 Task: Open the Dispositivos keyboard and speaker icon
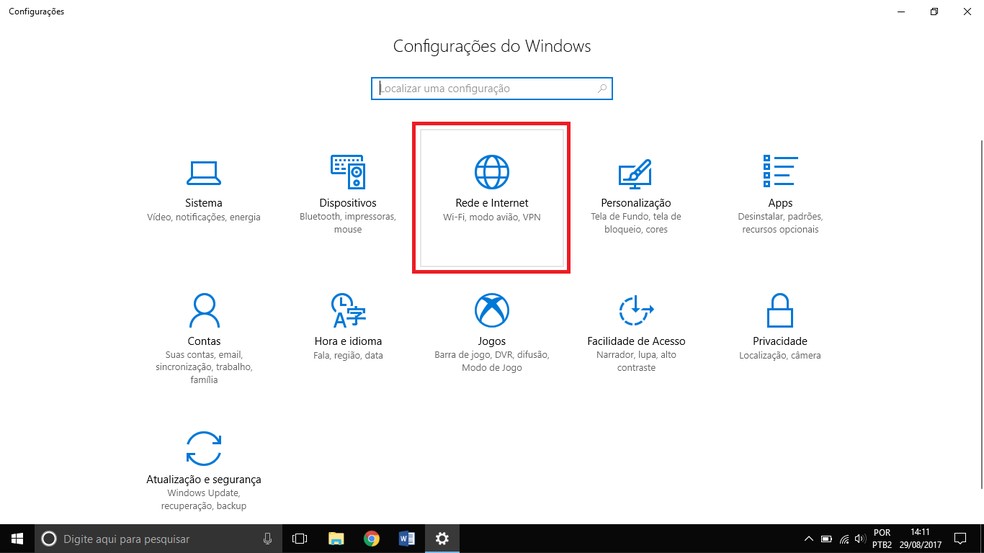point(348,171)
